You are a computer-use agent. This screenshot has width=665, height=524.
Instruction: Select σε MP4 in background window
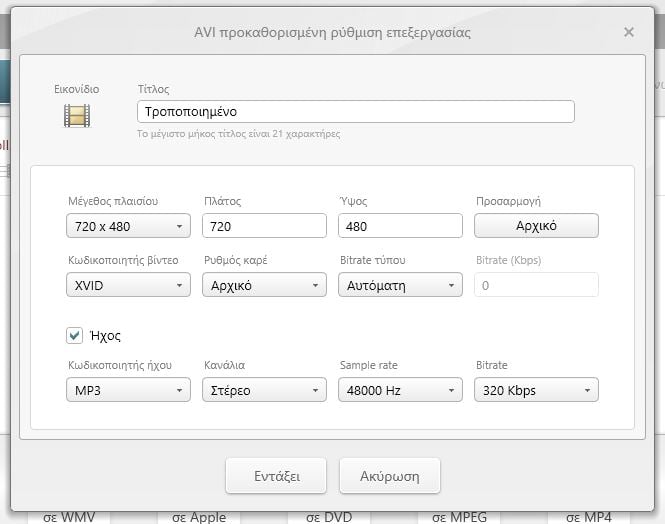589,517
